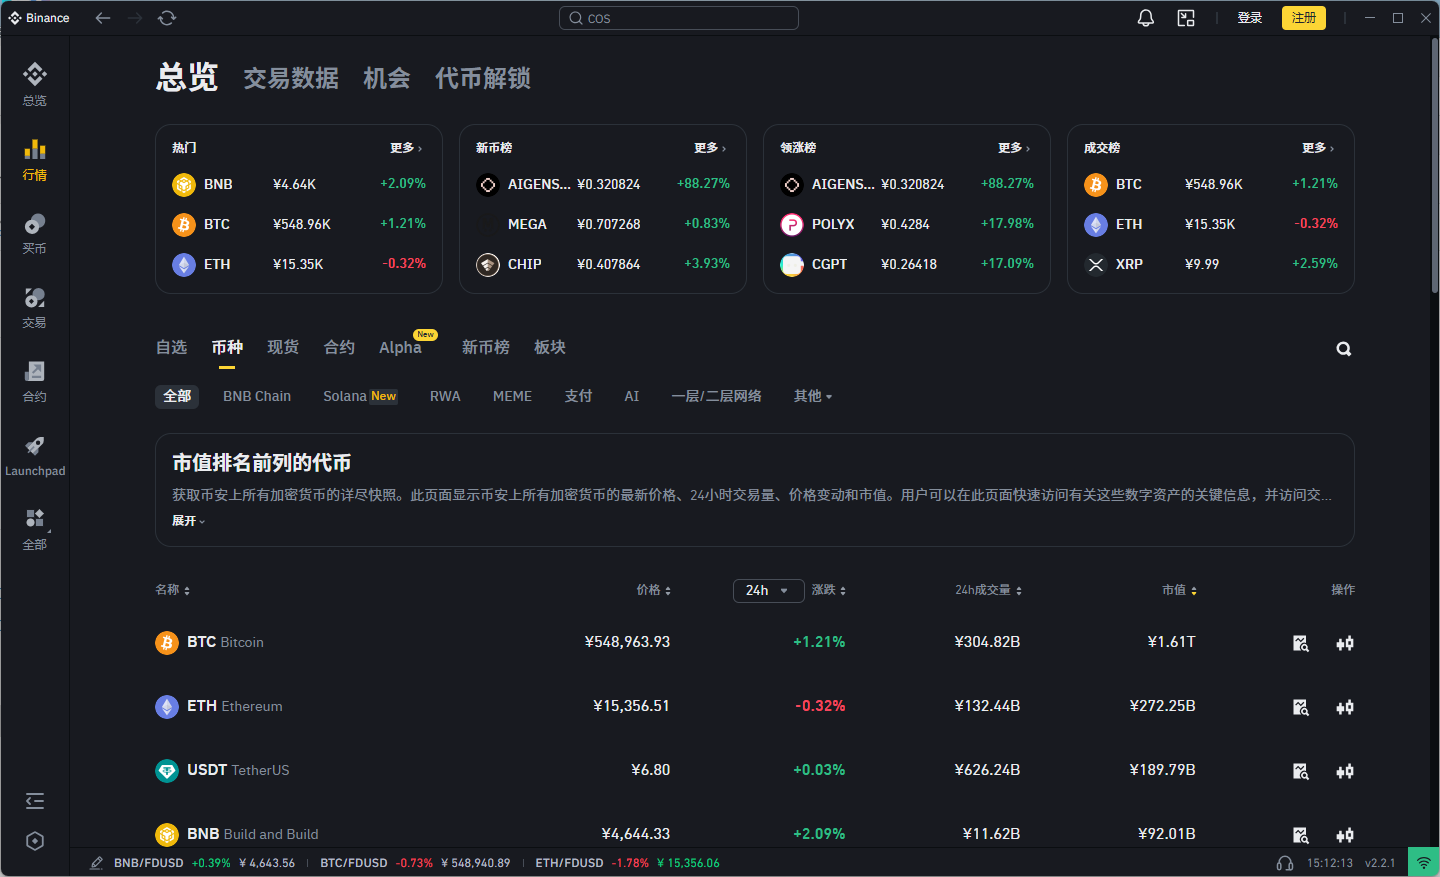The width and height of the screenshot is (1440, 877).
Task: Click the 登录 login button
Action: pos(1250,18)
